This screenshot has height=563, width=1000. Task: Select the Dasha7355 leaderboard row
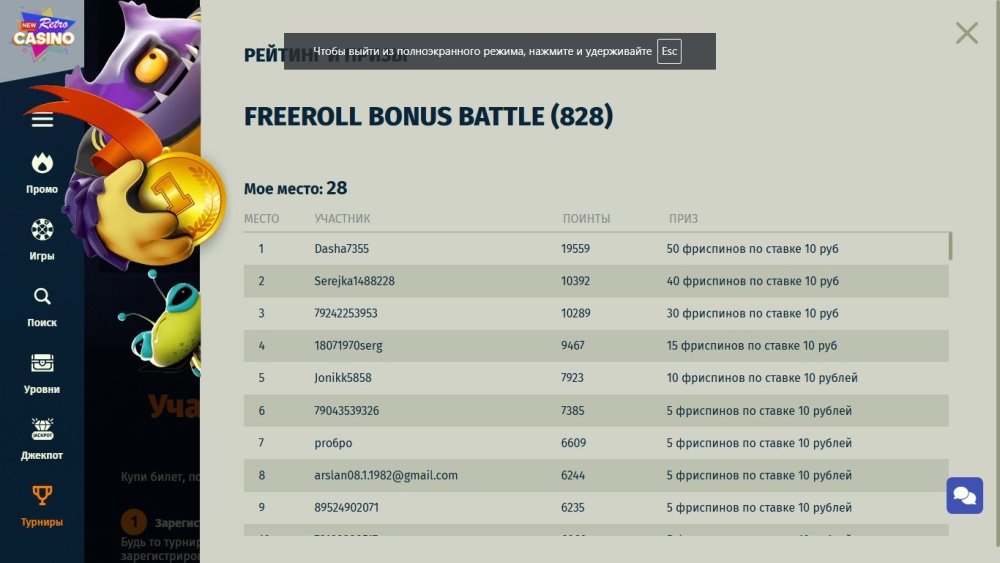coord(596,248)
